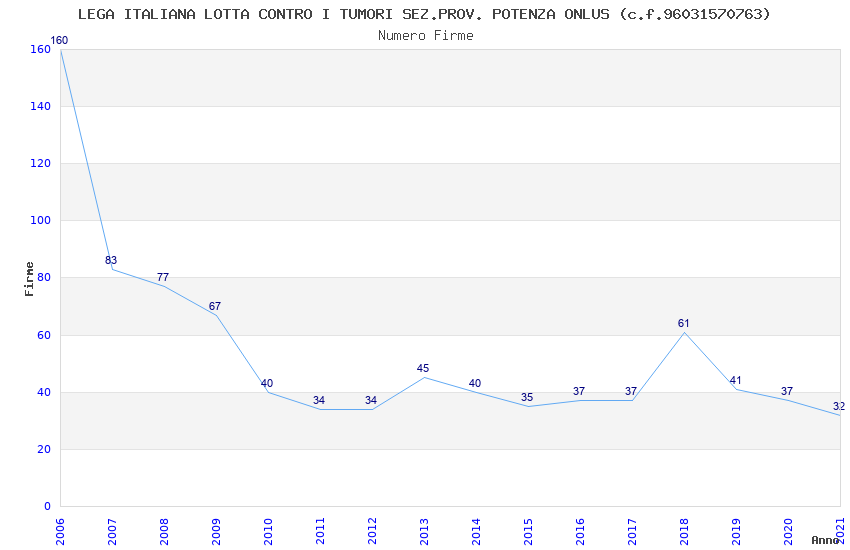Click the x-axis year 2006

[60, 532]
